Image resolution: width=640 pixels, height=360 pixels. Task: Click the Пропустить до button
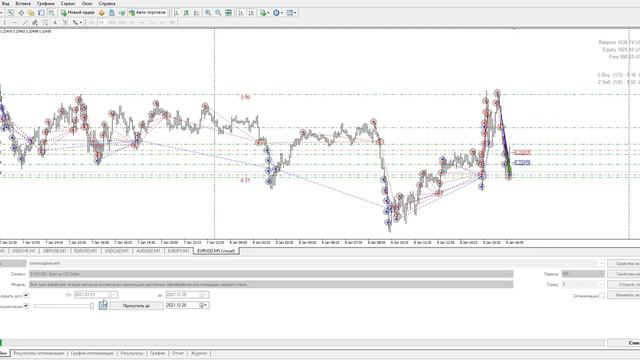pos(136,306)
